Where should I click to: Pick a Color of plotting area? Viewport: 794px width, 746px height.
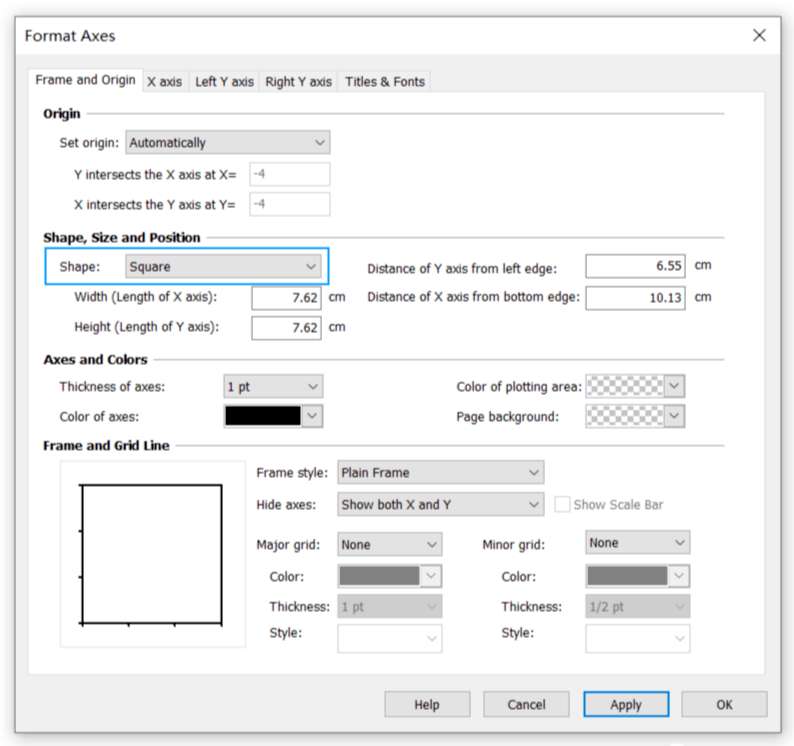click(634, 386)
